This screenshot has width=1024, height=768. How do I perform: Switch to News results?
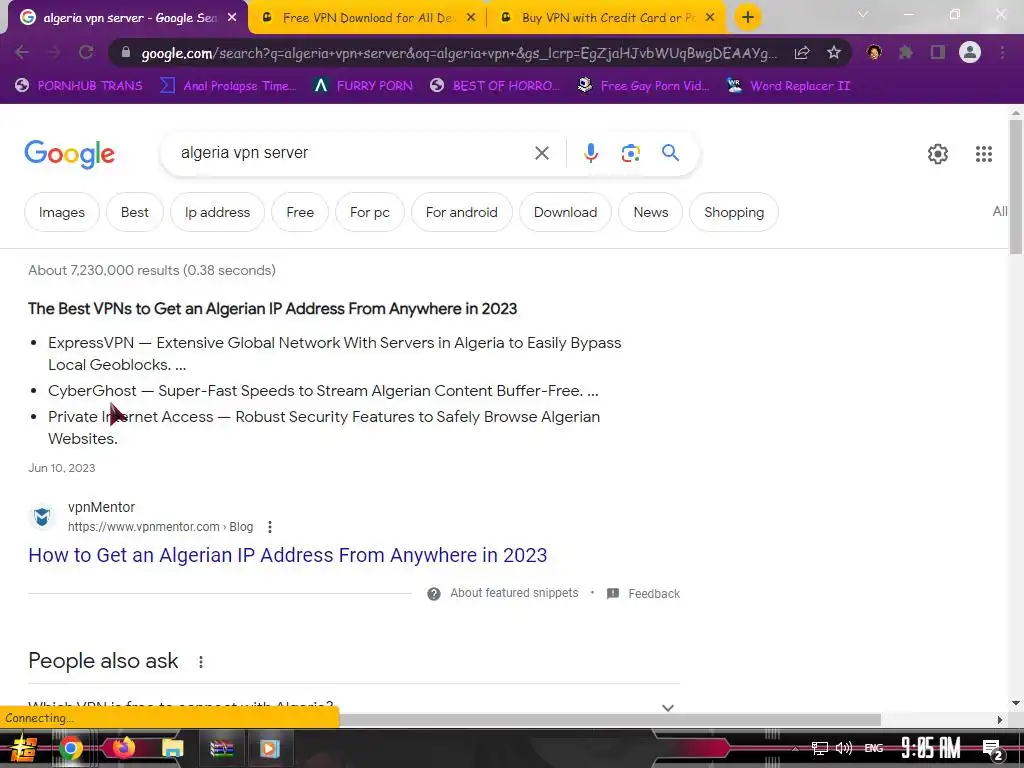pyautogui.click(x=650, y=212)
